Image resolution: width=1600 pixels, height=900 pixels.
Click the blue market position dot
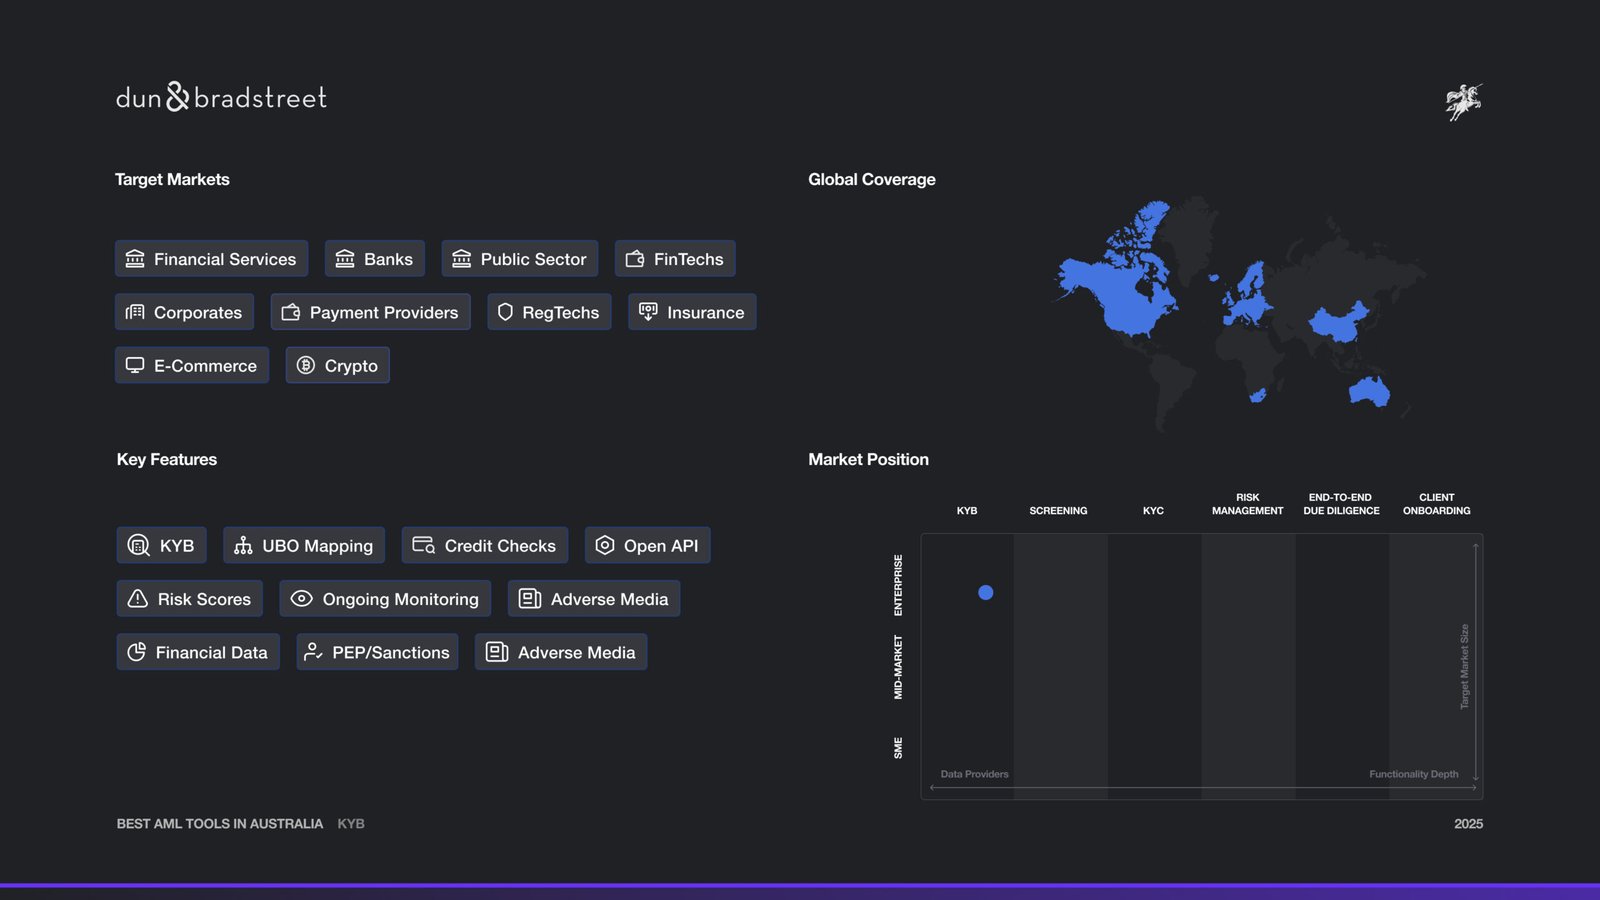985,592
